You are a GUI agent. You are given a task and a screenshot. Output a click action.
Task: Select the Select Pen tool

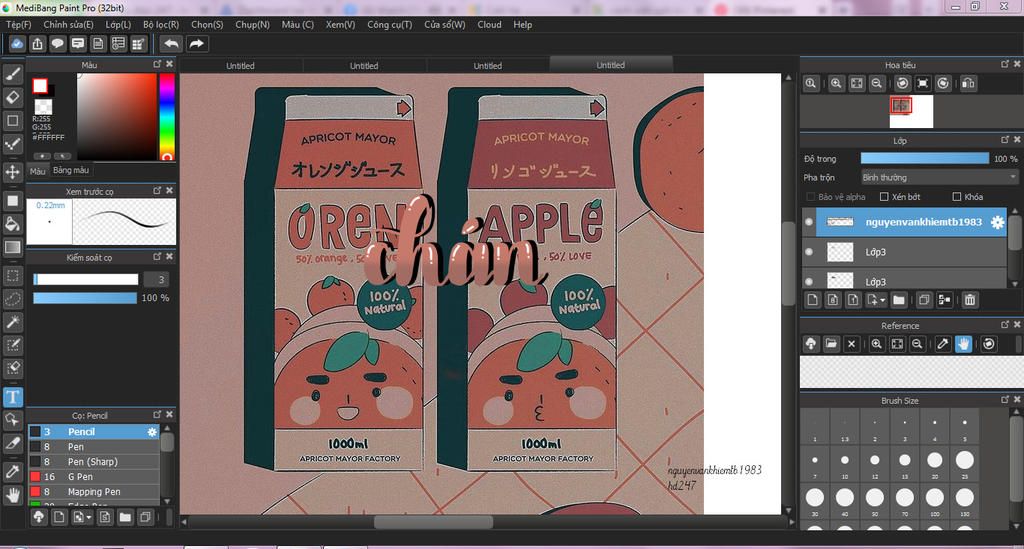[12, 345]
